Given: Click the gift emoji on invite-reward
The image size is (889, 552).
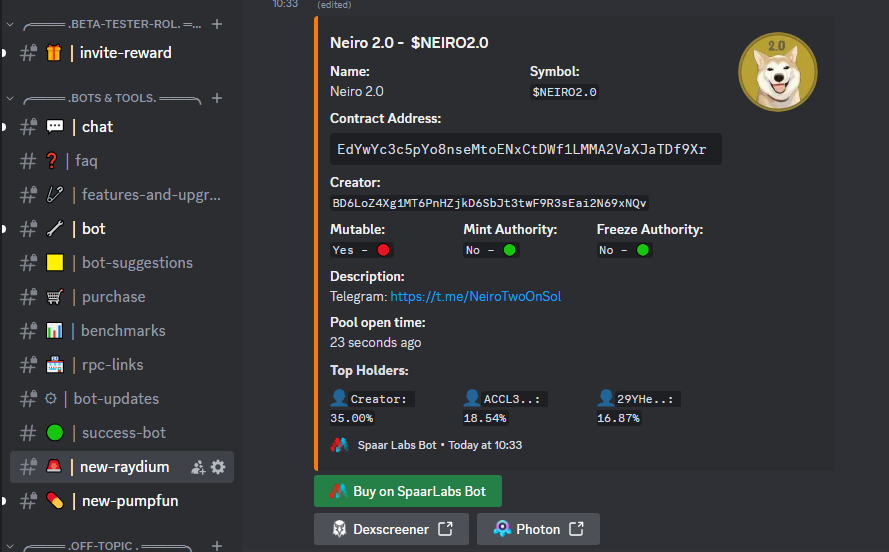Looking at the screenshot, I should click(x=54, y=53).
